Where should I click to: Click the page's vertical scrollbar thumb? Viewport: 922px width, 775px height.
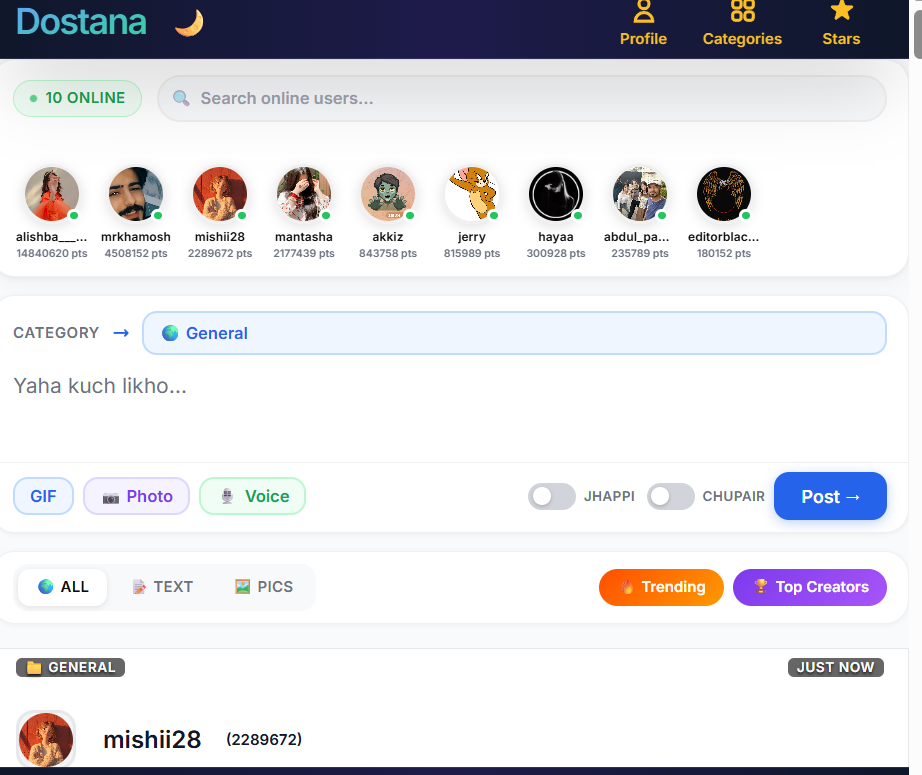point(917,34)
